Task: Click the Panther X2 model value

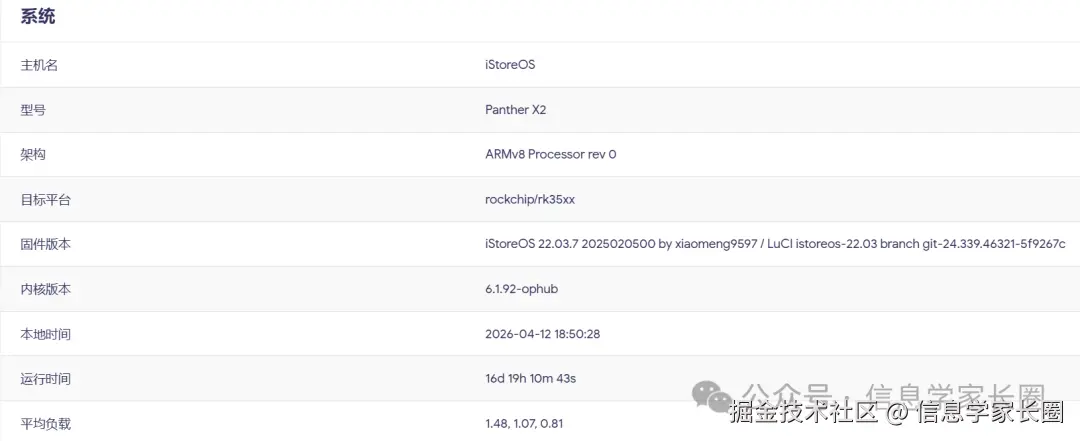Action: 515,110
